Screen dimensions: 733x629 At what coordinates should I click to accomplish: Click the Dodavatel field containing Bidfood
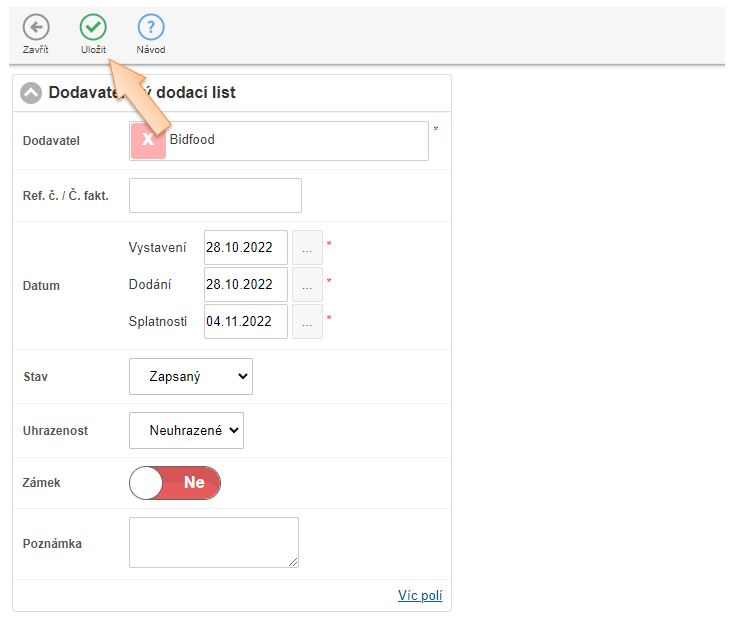(295, 141)
